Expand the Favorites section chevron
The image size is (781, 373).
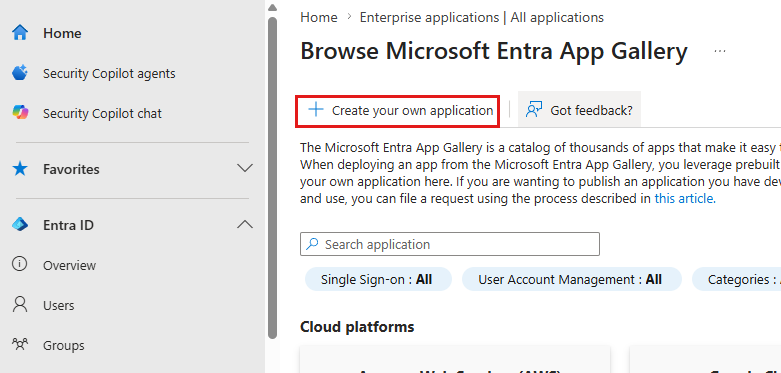(x=245, y=168)
